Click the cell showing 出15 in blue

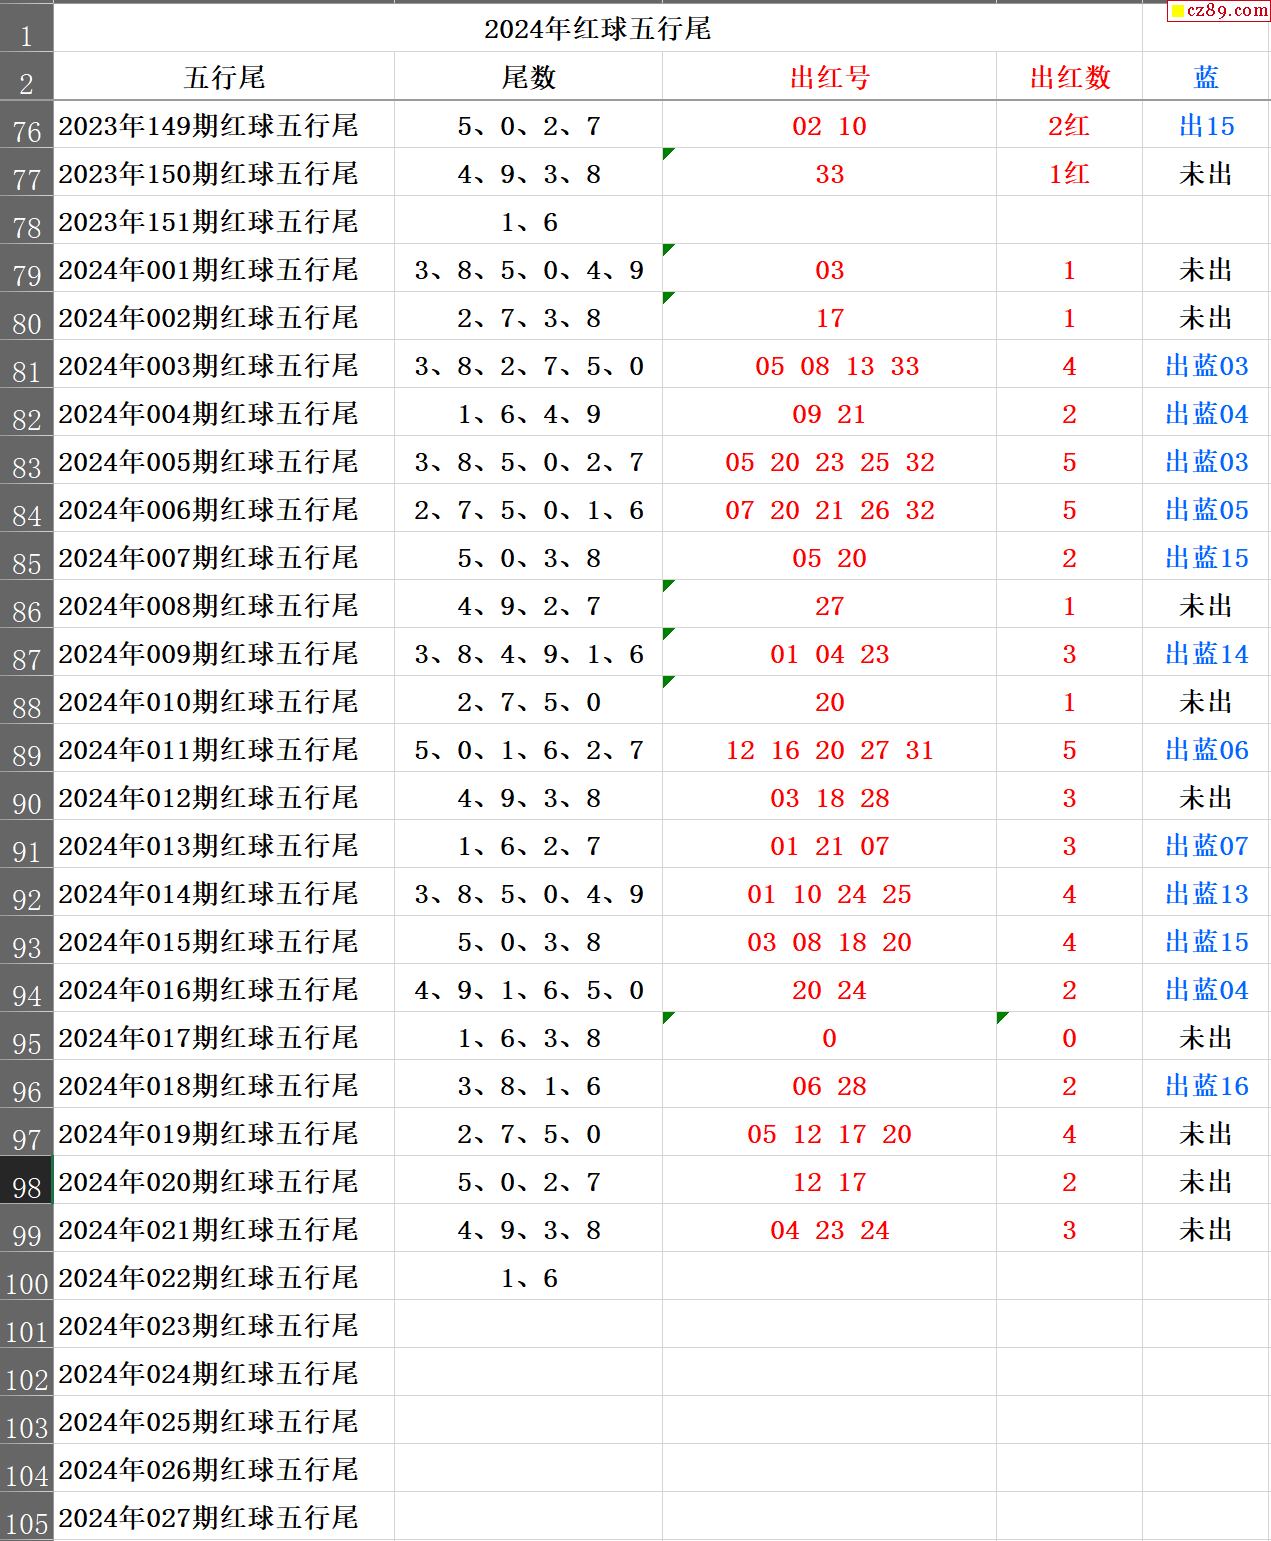coord(1206,126)
